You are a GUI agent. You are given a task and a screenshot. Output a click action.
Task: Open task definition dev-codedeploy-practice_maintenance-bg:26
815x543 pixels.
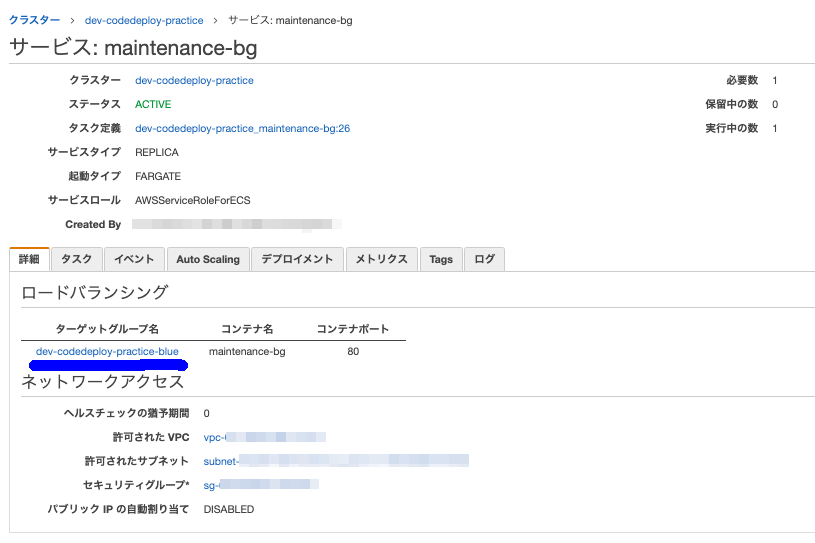pos(242,128)
